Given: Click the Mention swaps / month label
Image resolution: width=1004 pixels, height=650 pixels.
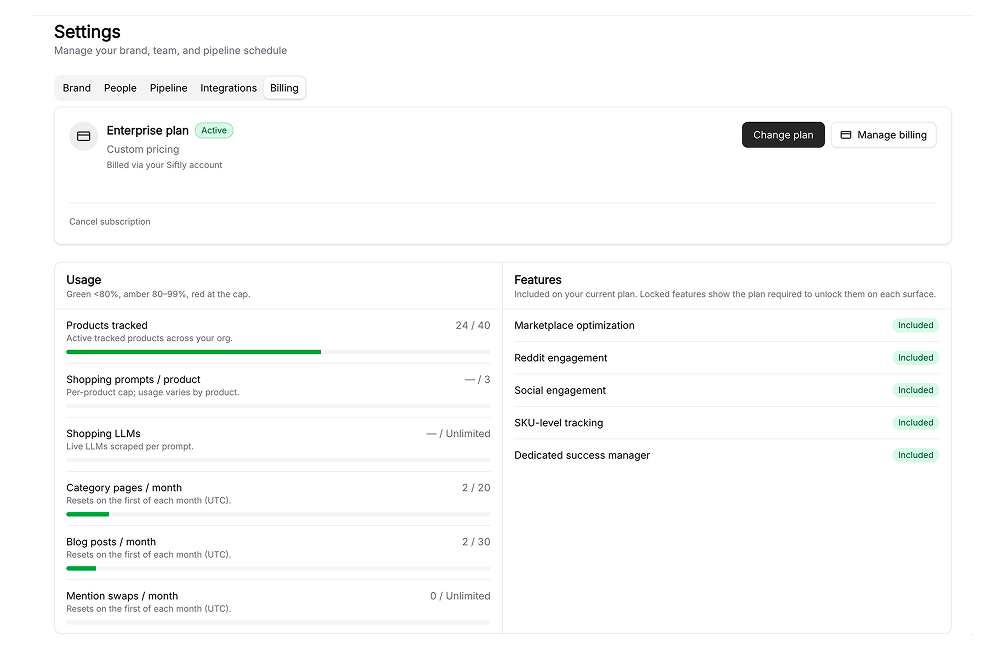Looking at the screenshot, I should (x=122, y=596).
